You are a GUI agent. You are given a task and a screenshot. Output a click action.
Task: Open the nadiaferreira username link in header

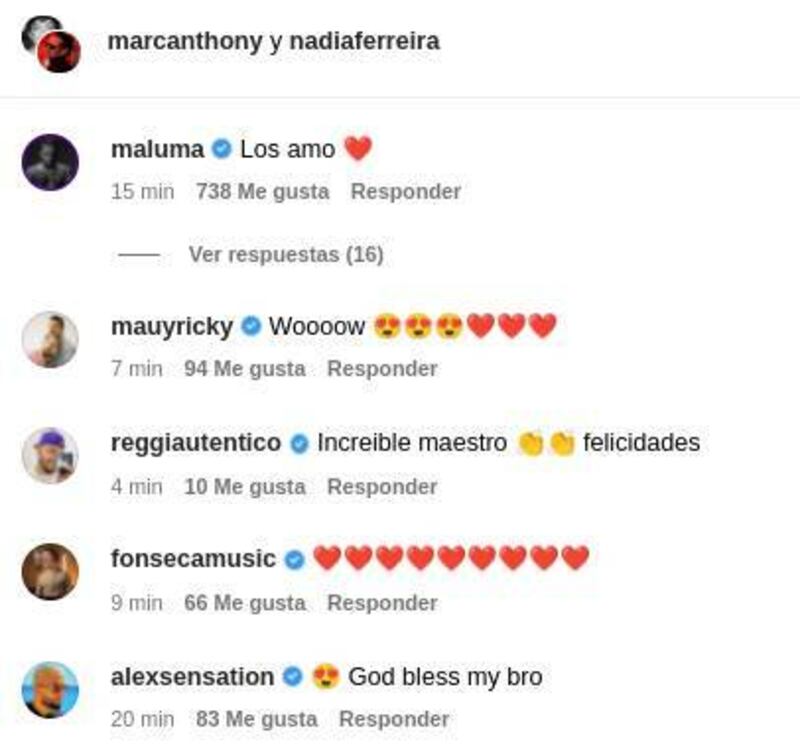(x=364, y=41)
